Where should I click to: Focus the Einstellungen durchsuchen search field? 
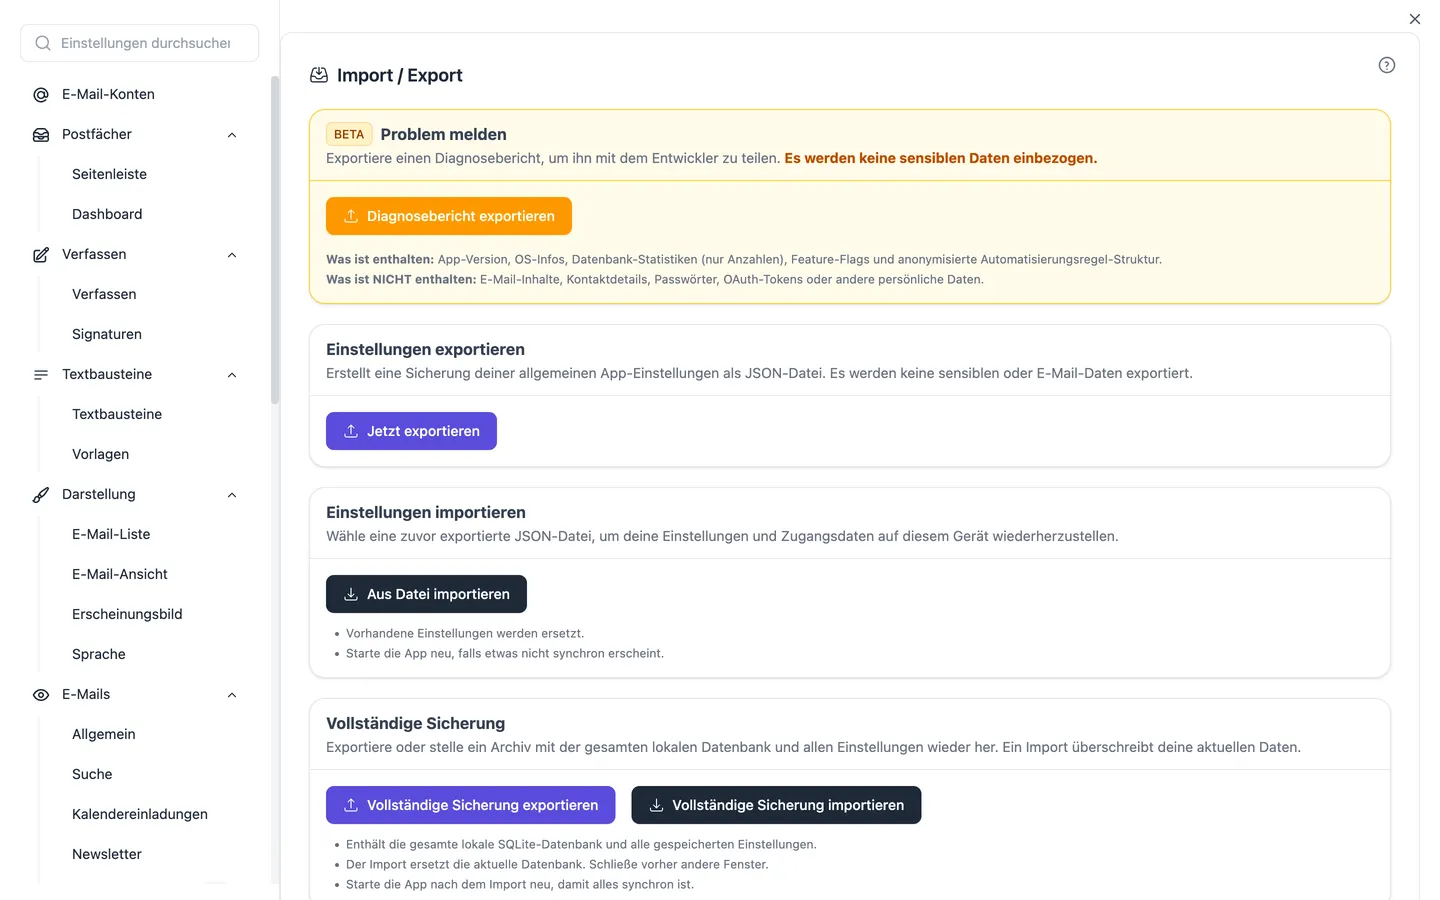click(x=140, y=43)
